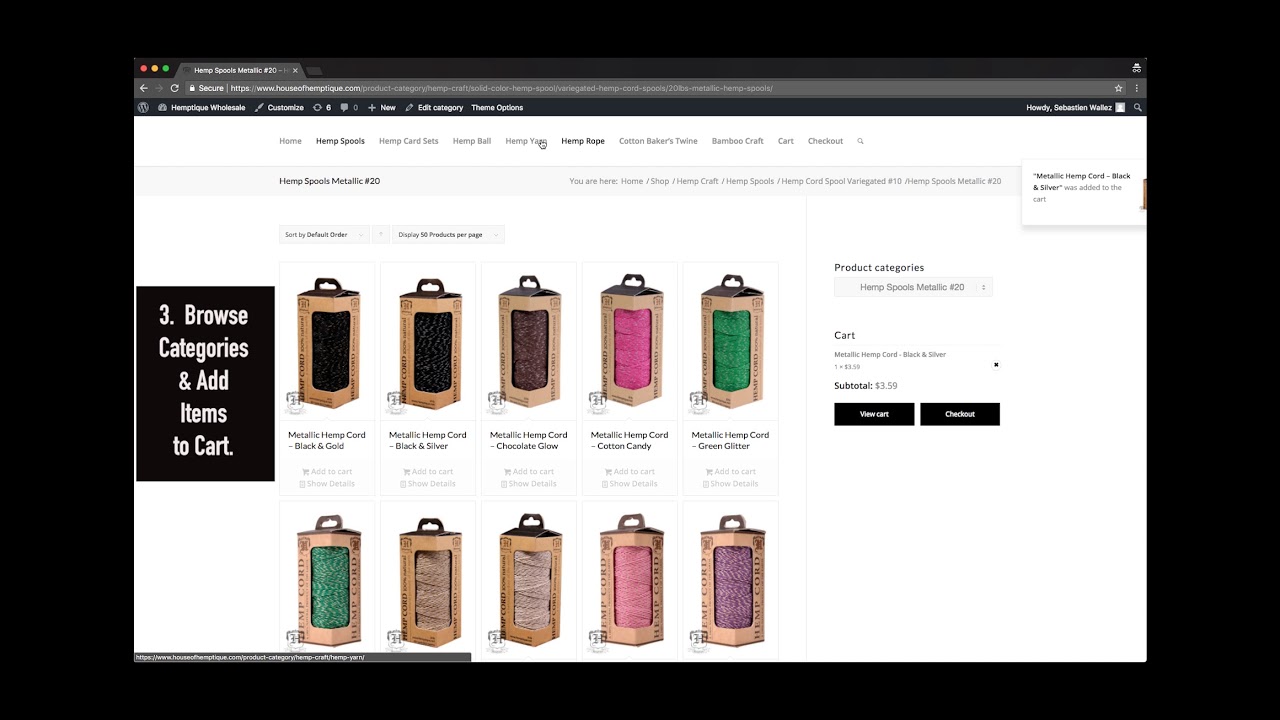Screen dimensions: 1280x720
Task: Open Display 50 Products per page dropdown
Action: point(448,235)
